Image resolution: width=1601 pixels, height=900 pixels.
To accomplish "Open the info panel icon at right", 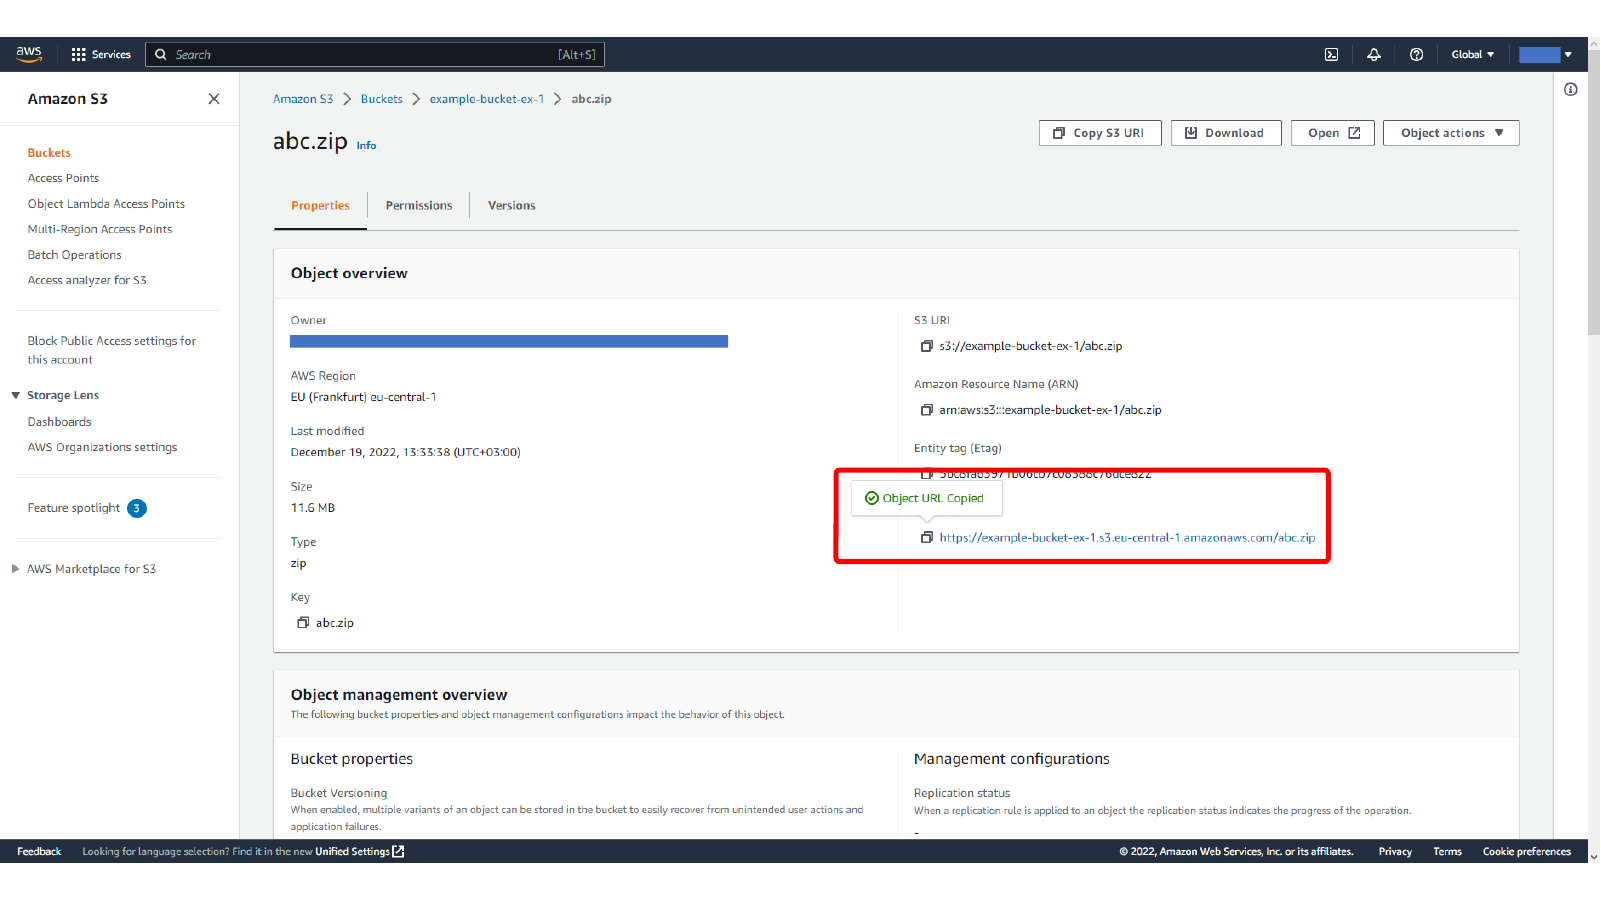I will pos(1571,90).
